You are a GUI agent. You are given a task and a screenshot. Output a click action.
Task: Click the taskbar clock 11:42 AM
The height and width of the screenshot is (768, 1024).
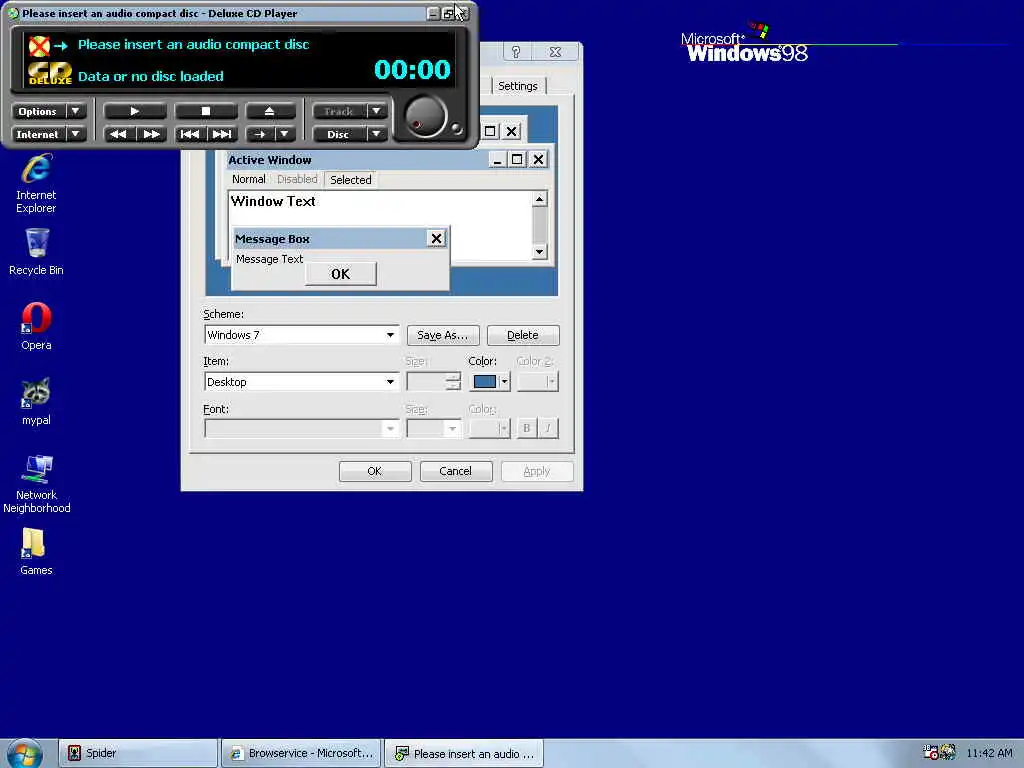point(989,754)
